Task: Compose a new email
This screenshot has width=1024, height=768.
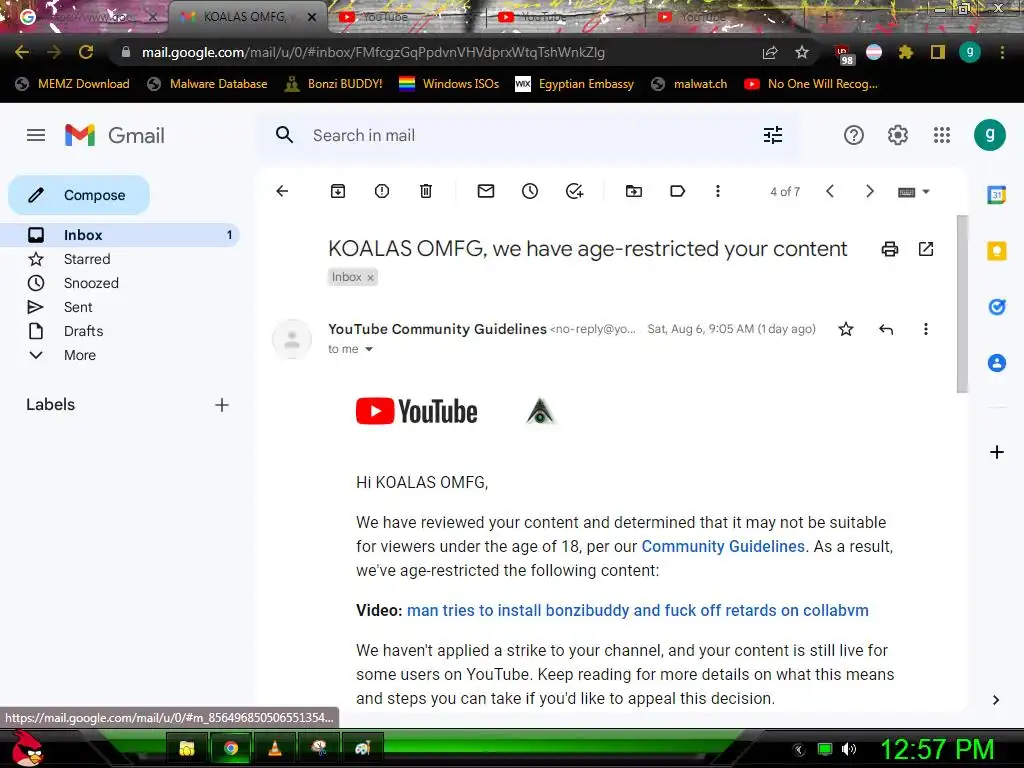Action: click(79, 195)
